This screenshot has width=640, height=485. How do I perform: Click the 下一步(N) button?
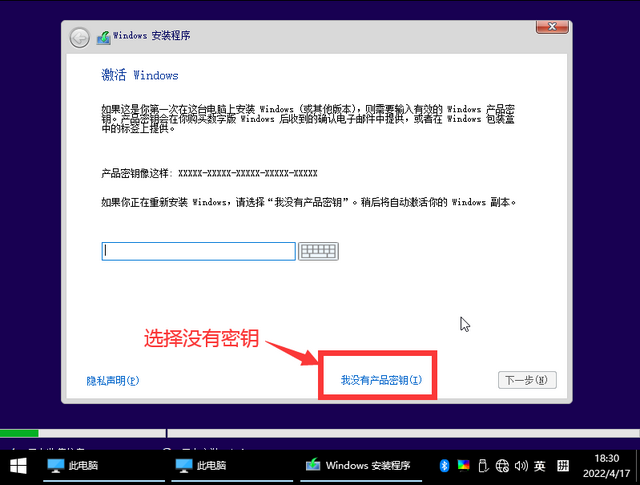pos(527,380)
